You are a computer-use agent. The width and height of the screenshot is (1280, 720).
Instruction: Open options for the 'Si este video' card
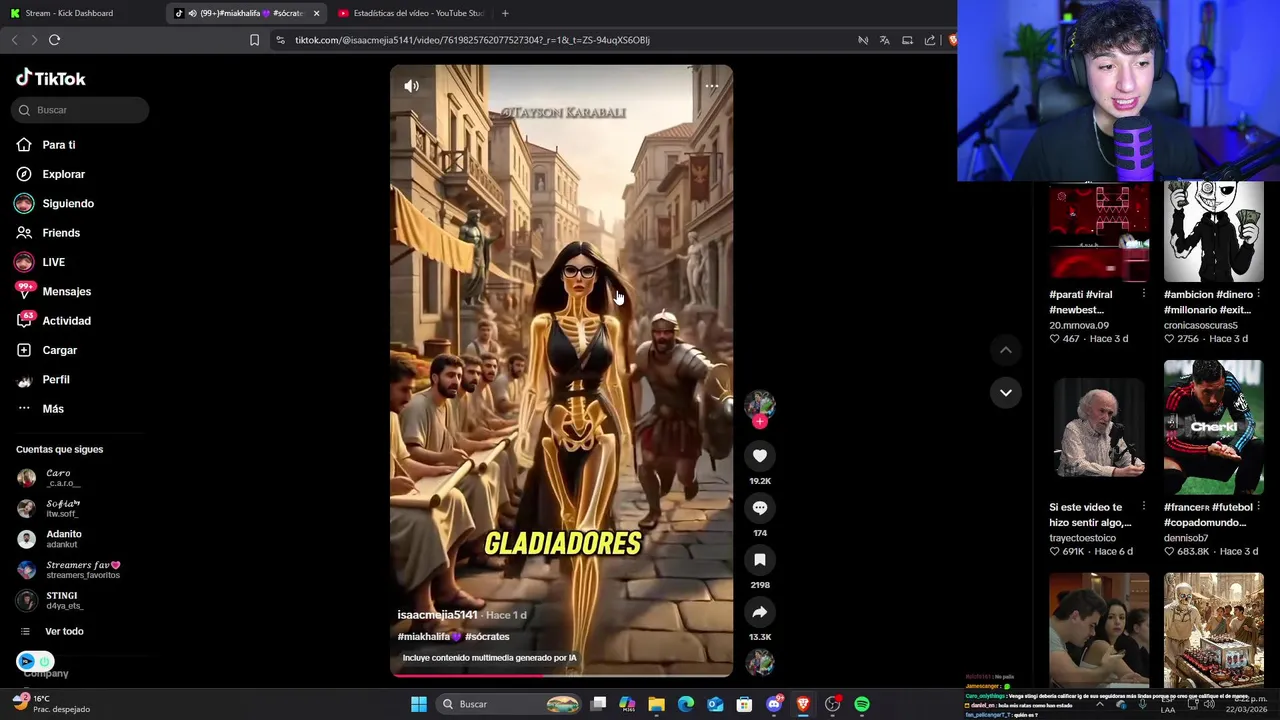(x=1143, y=507)
